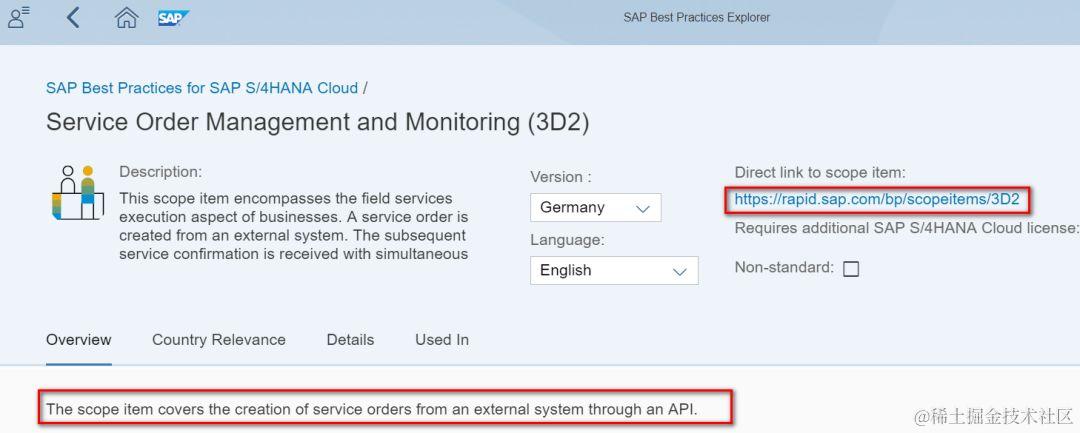Open the user profile menu icon
Screen dimensions: 1080x433
19,17
